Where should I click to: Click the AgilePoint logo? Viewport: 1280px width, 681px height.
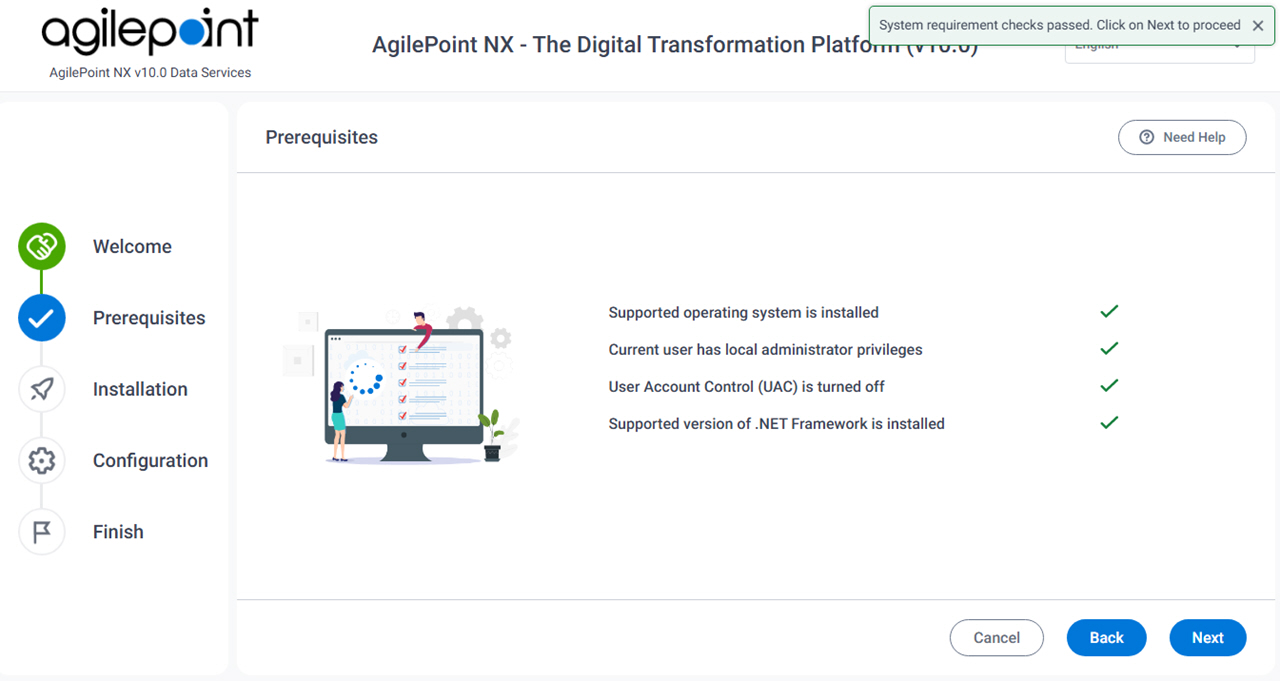(150, 32)
